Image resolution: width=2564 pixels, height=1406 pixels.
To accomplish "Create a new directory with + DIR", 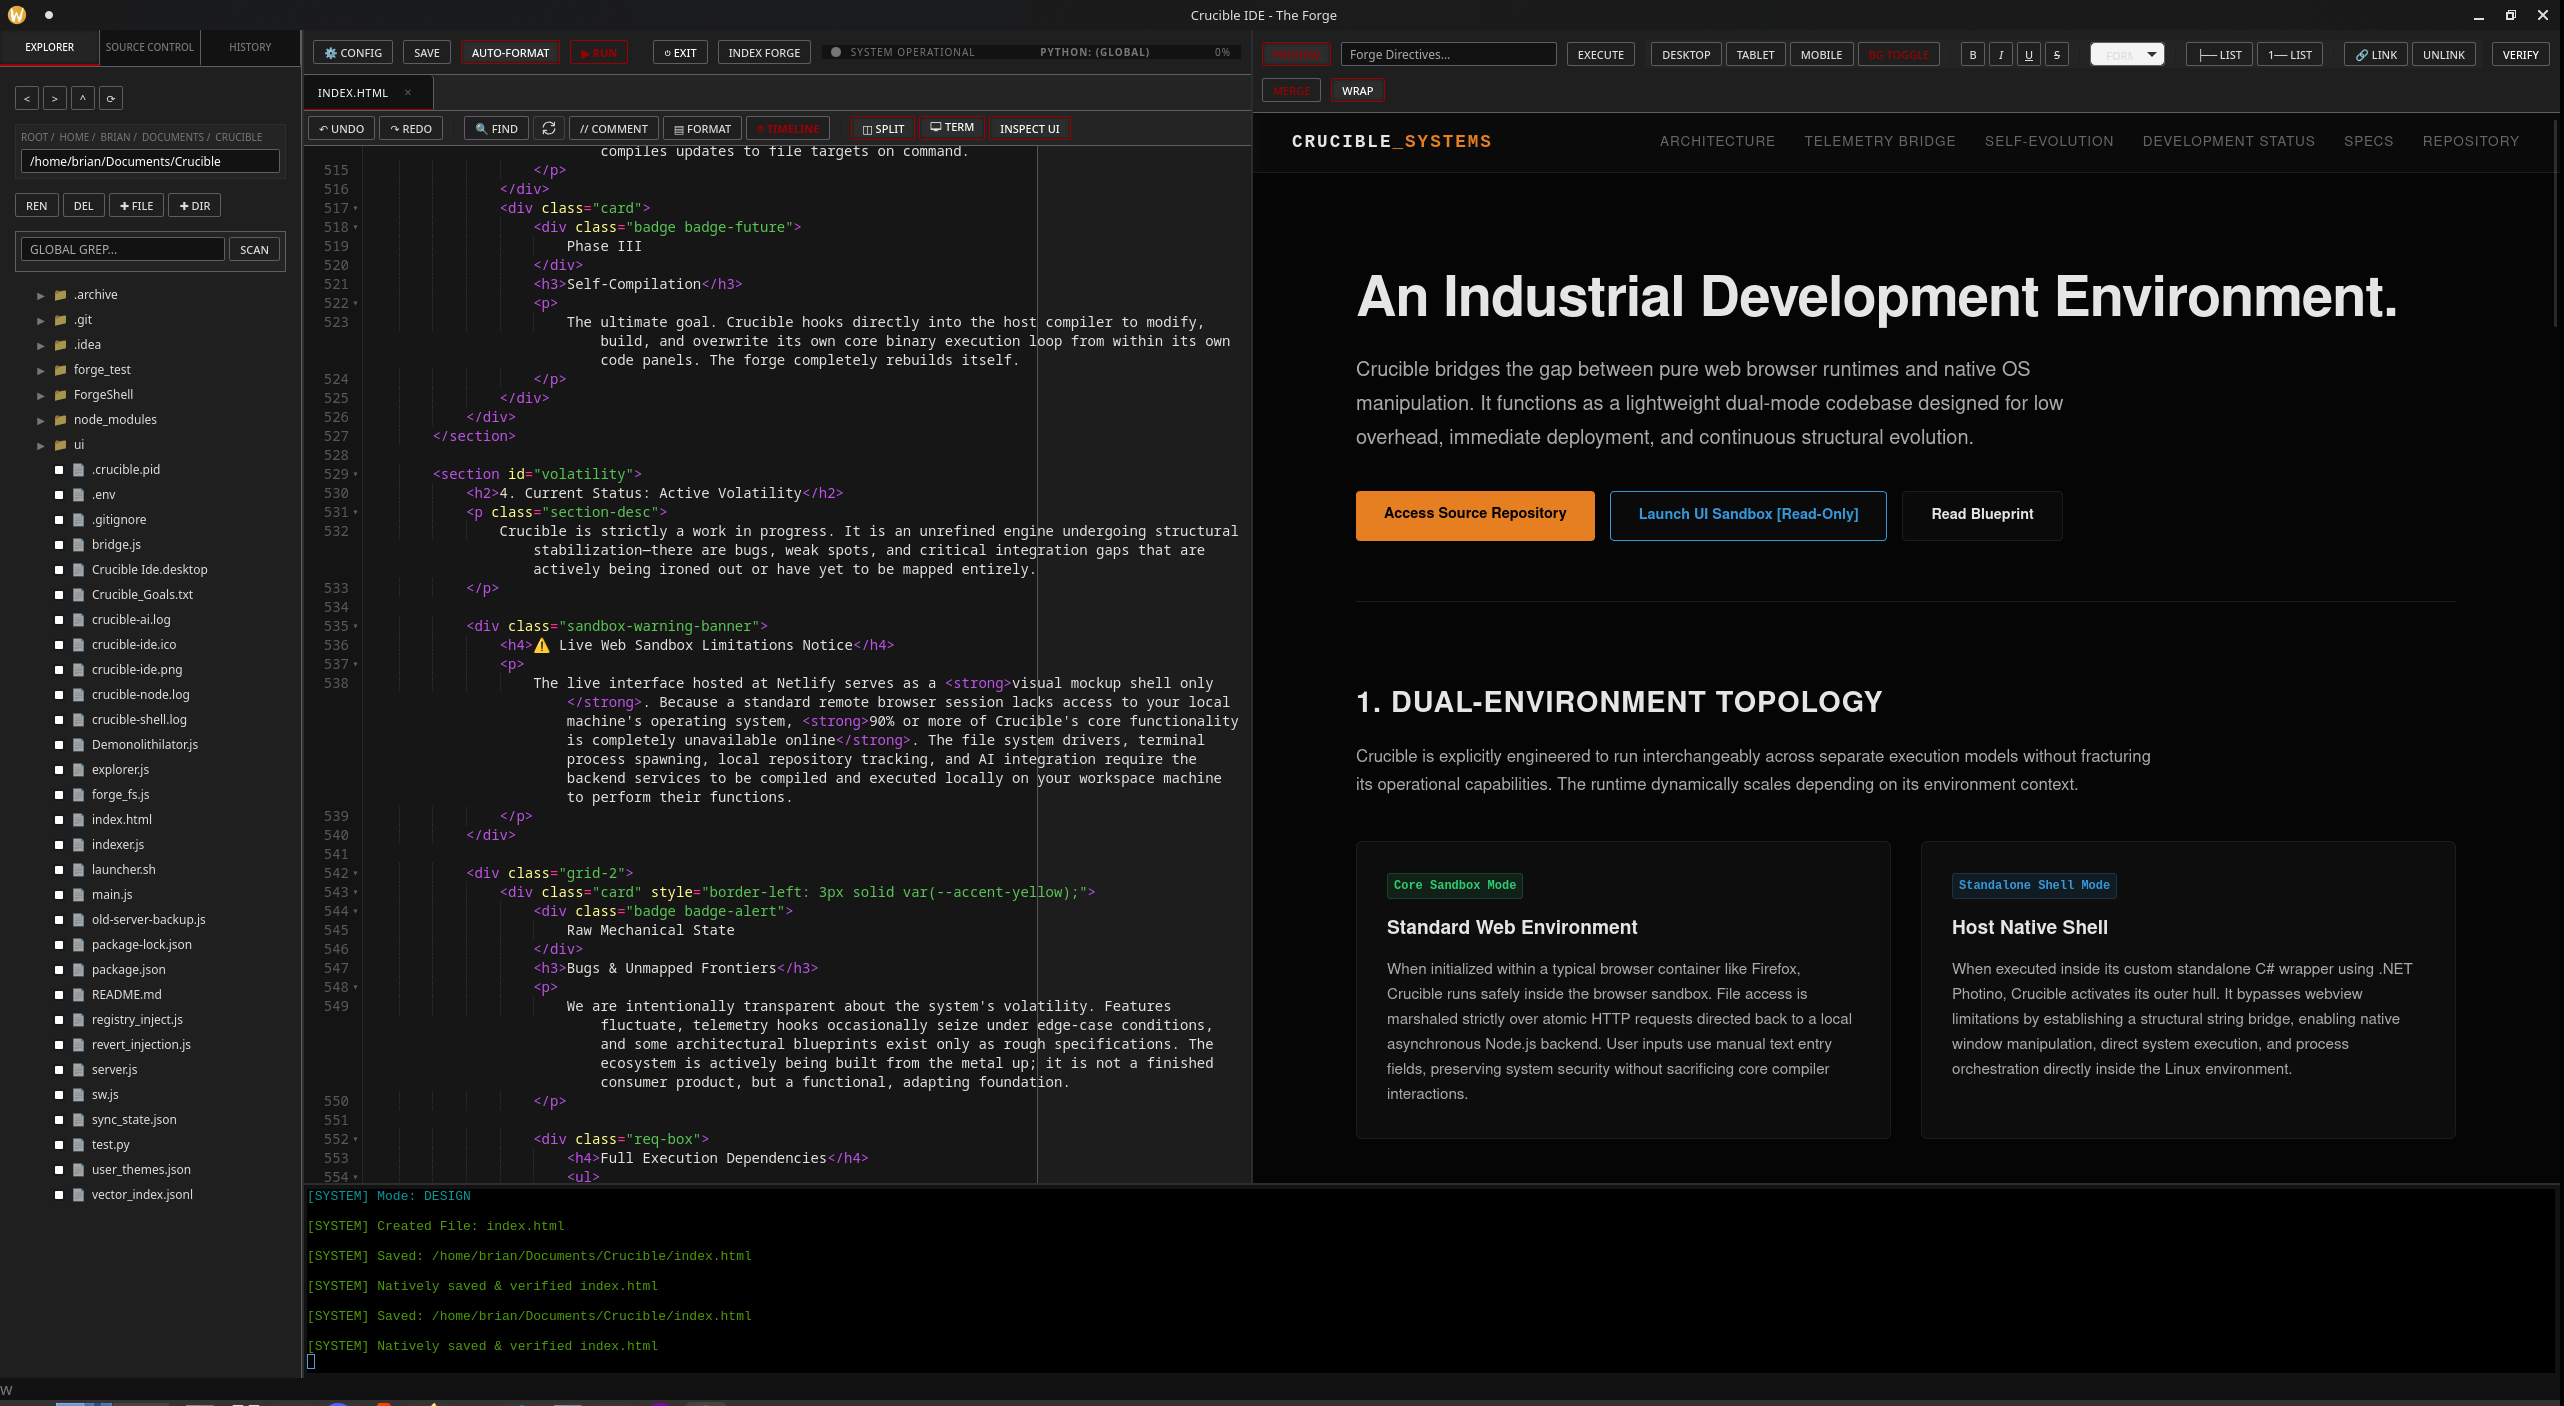I will coord(195,206).
